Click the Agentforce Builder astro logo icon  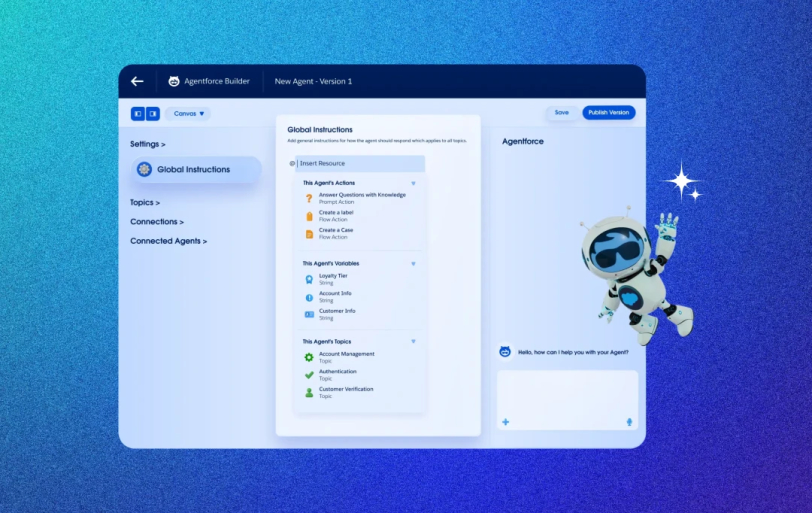(173, 81)
